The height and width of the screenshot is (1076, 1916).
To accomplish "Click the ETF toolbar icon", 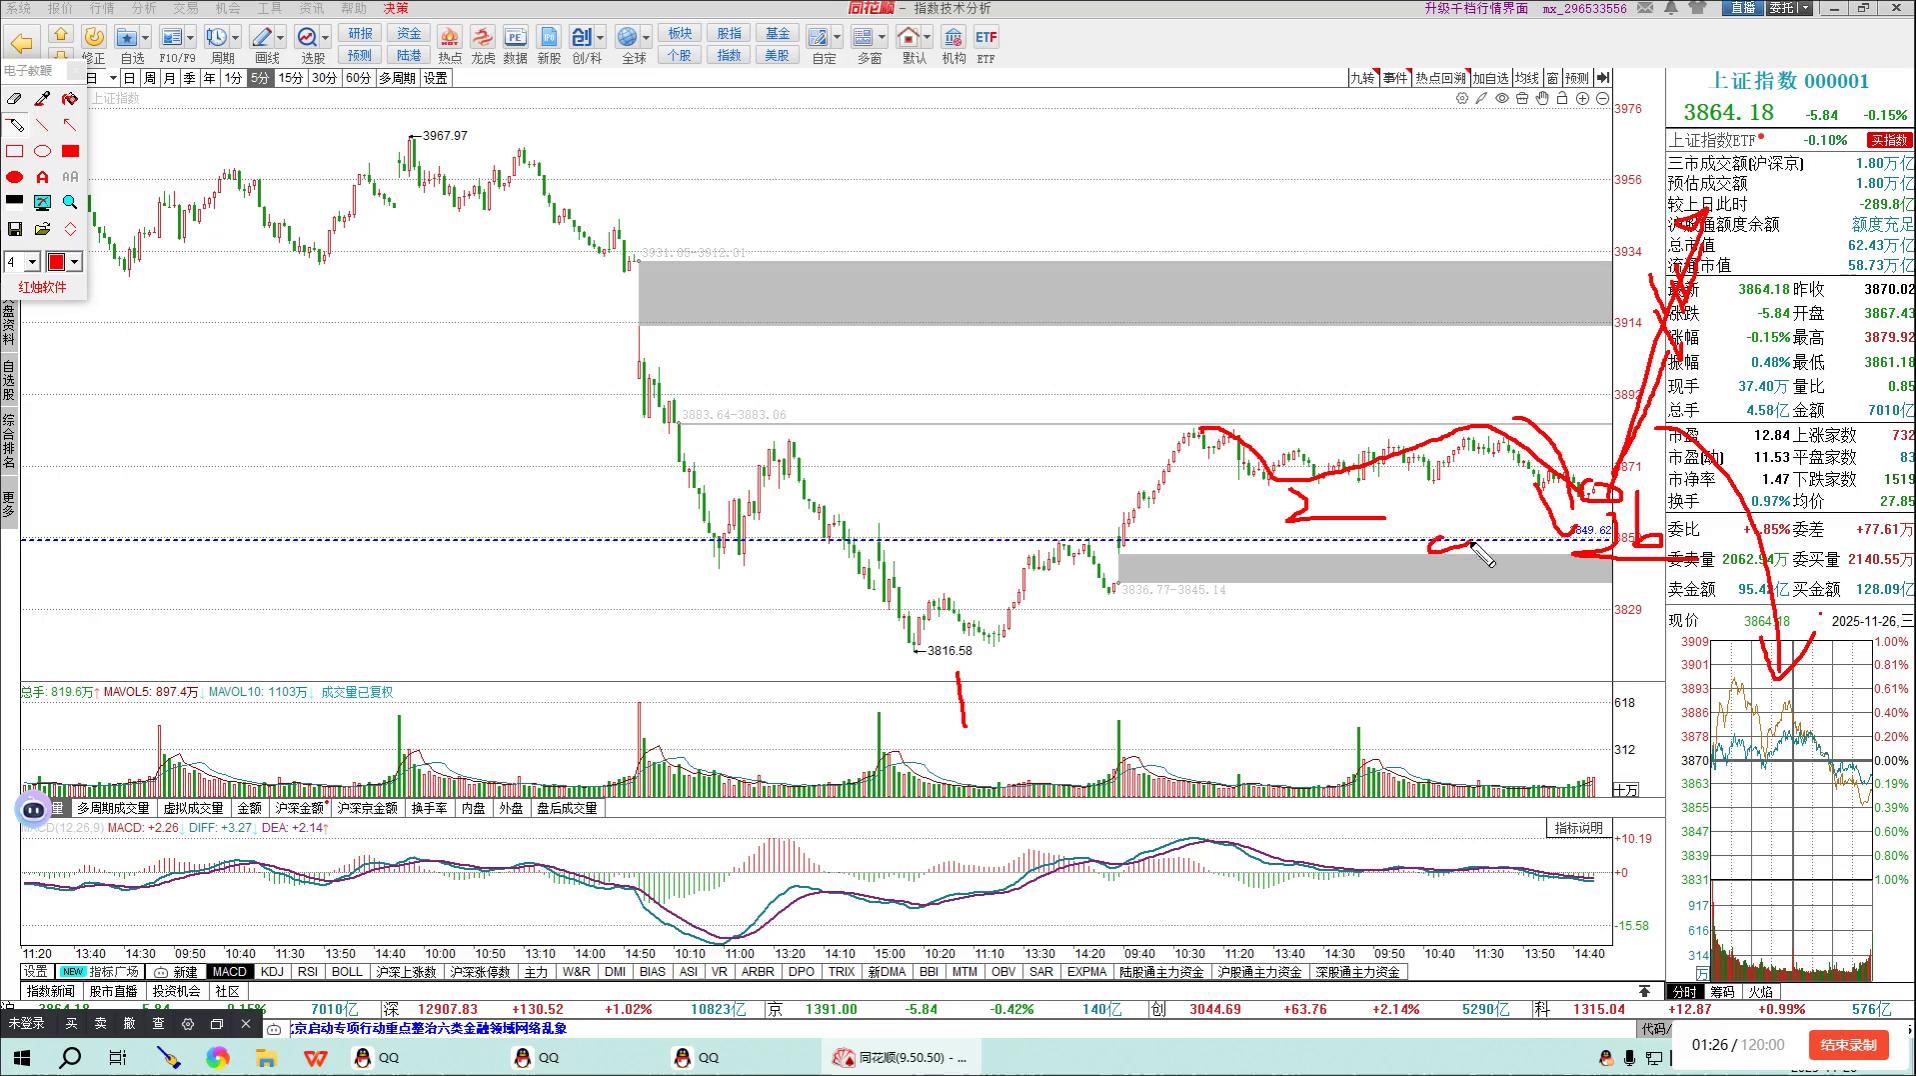I will point(986,38).
